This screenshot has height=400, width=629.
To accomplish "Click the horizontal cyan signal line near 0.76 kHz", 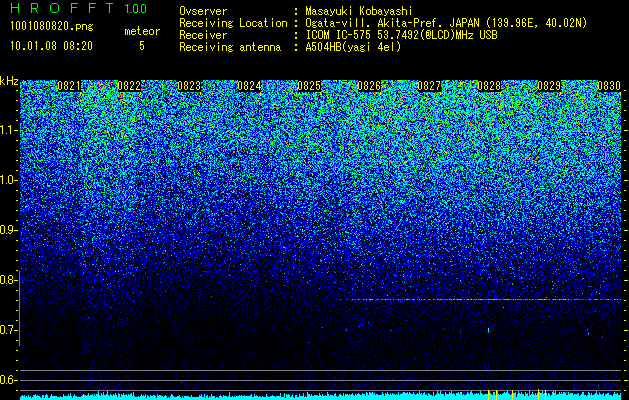I will pos(480,299).
